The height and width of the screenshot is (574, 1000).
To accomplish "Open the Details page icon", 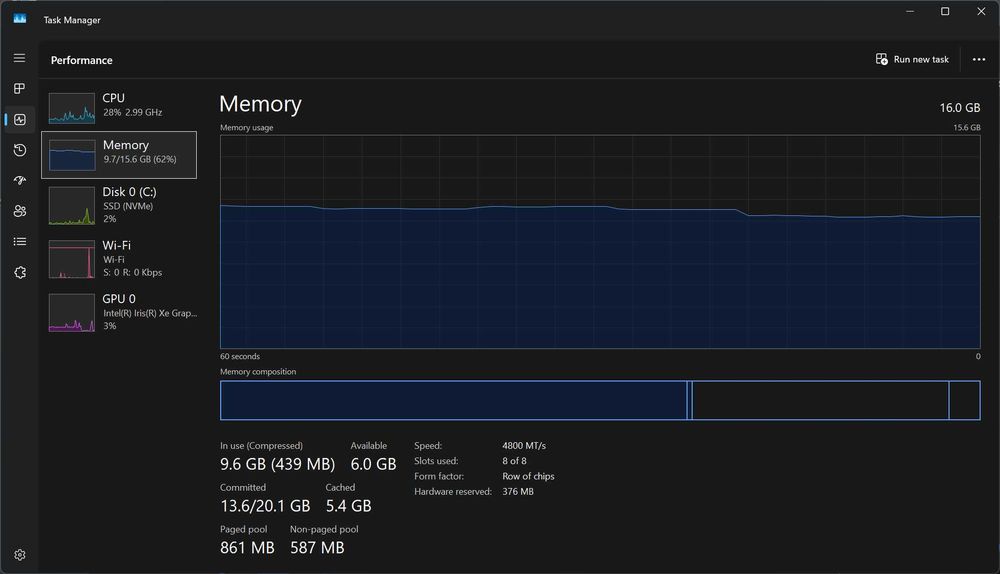I will click(20, 242).
